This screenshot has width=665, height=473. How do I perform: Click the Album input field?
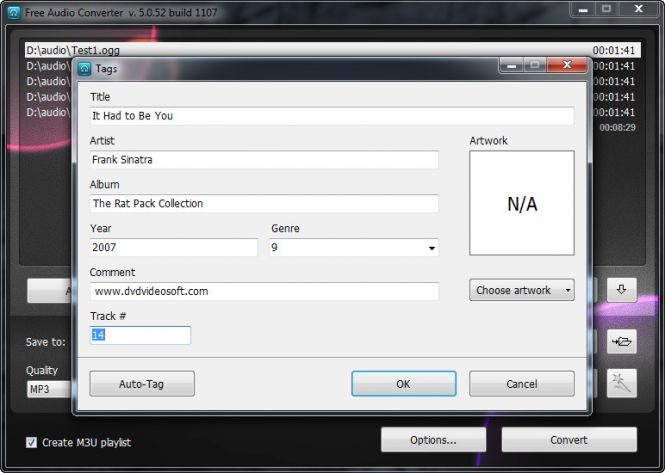pyautogui.click(x=264, y=203)
